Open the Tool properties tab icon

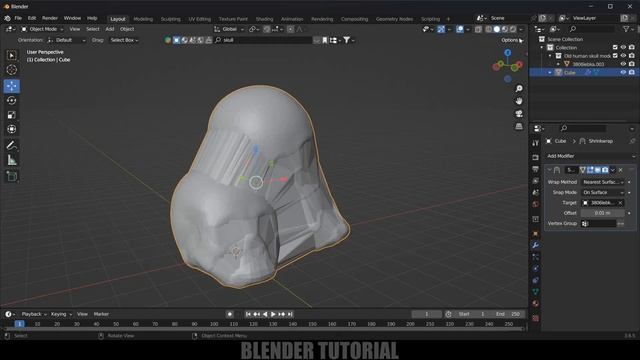[536, 143]
